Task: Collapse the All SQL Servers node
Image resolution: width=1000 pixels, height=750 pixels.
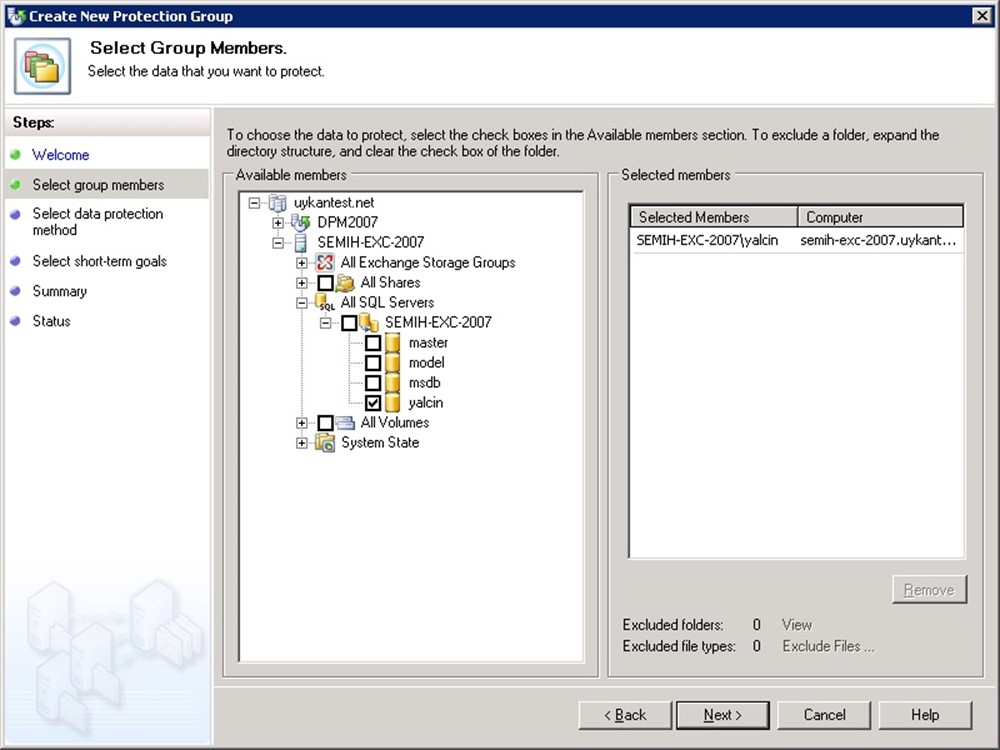Action: tap(302, 303)
